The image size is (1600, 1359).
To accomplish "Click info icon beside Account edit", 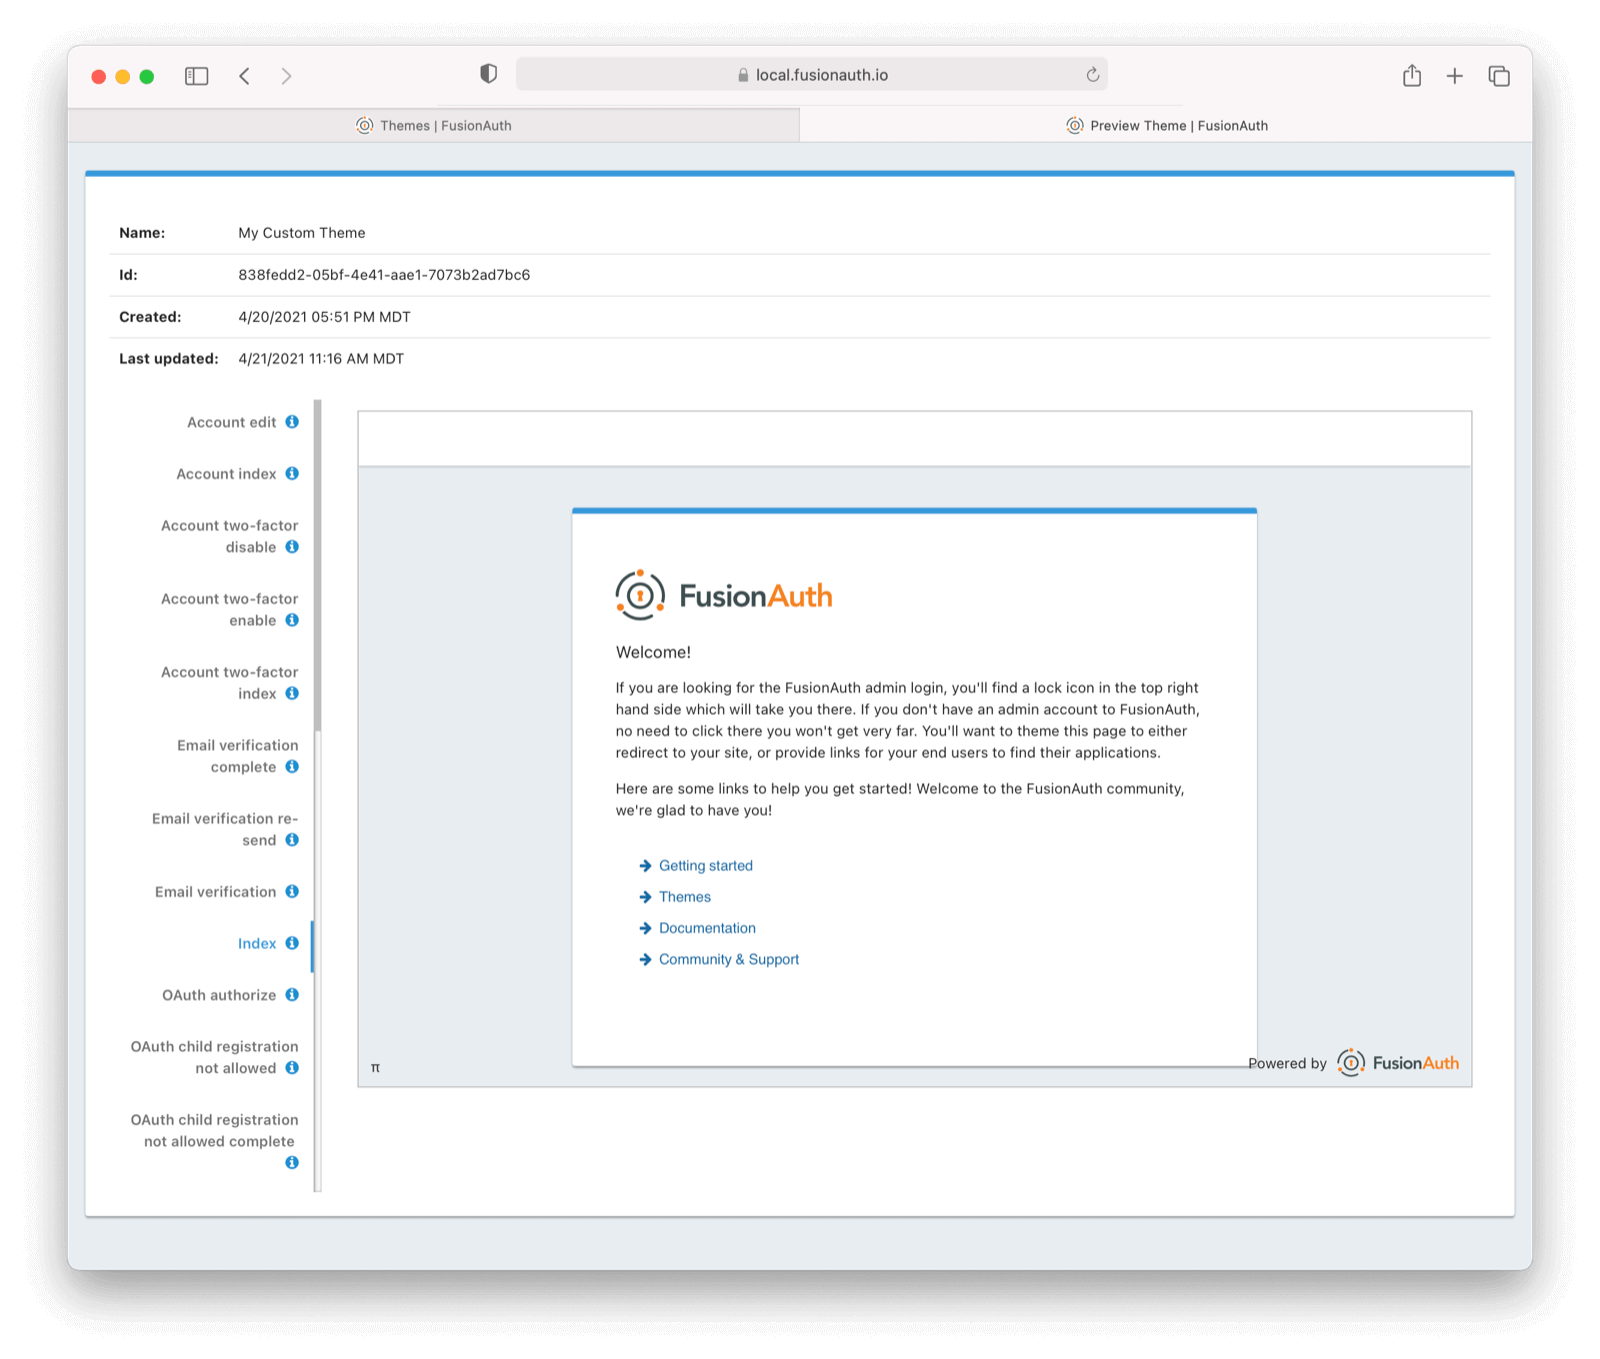I will 292,422.
